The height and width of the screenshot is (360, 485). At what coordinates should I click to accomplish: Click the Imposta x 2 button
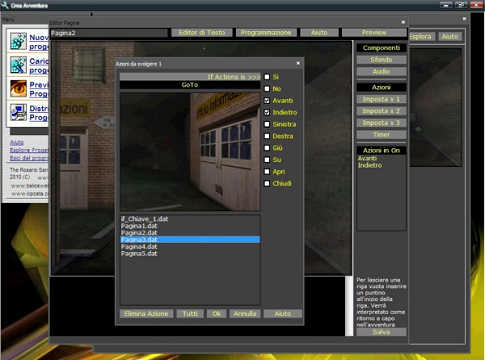tap(381, 111)
